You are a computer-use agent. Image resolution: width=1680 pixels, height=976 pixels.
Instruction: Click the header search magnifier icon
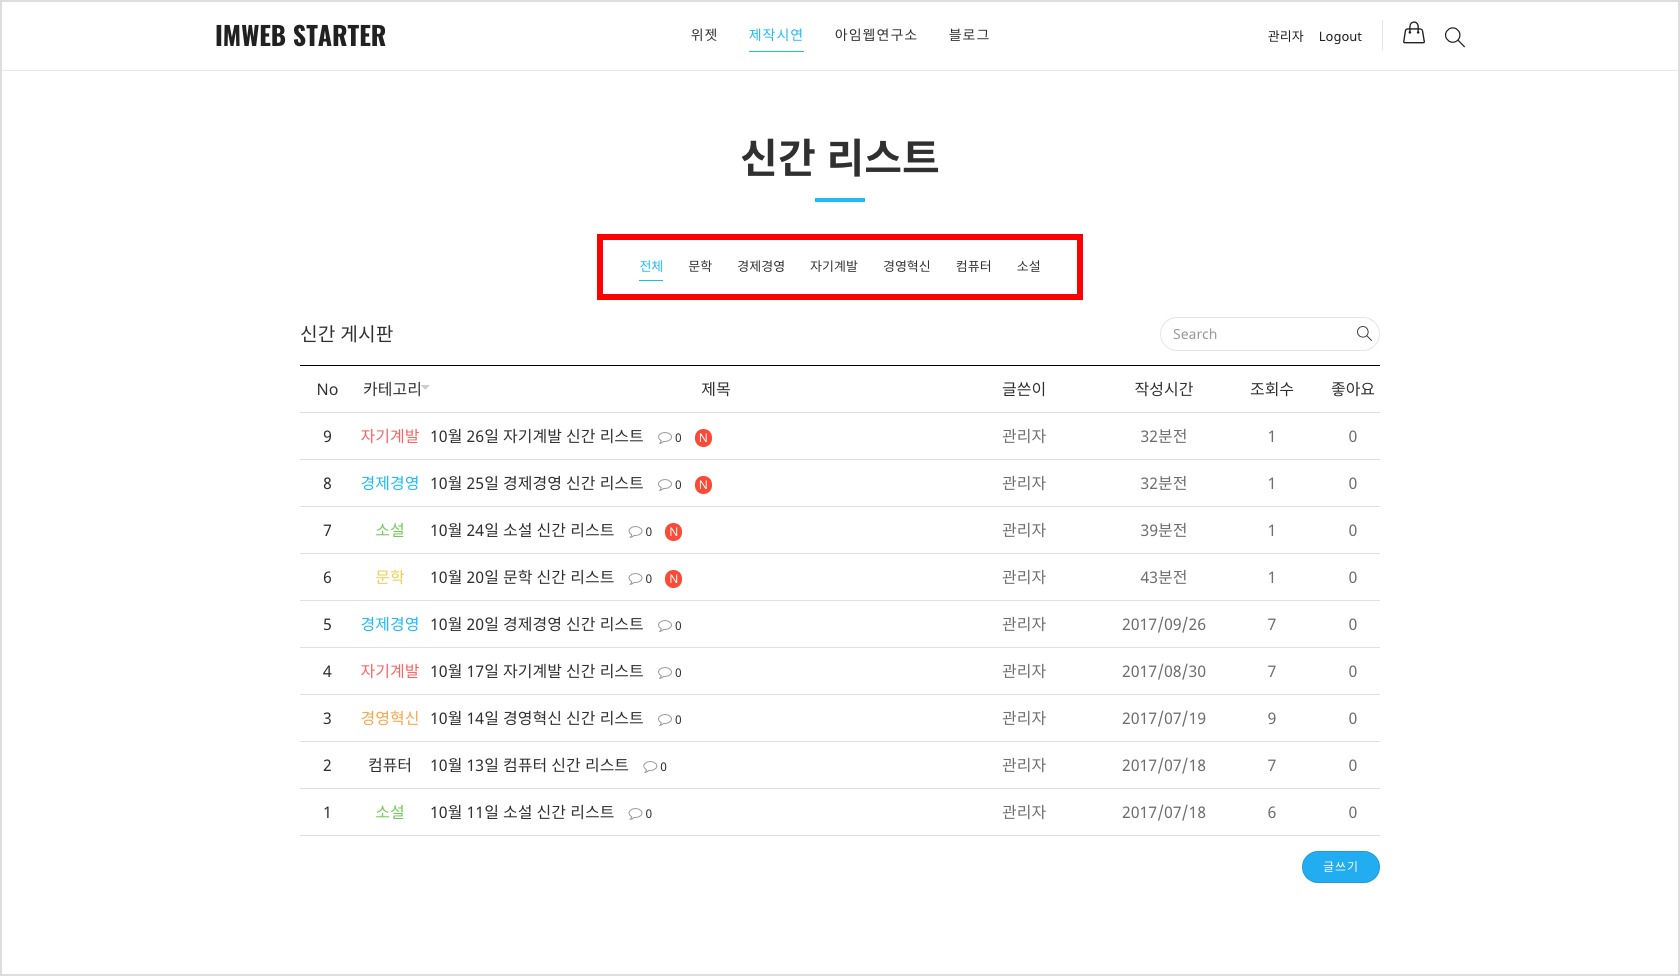[x=1454, y=38]
